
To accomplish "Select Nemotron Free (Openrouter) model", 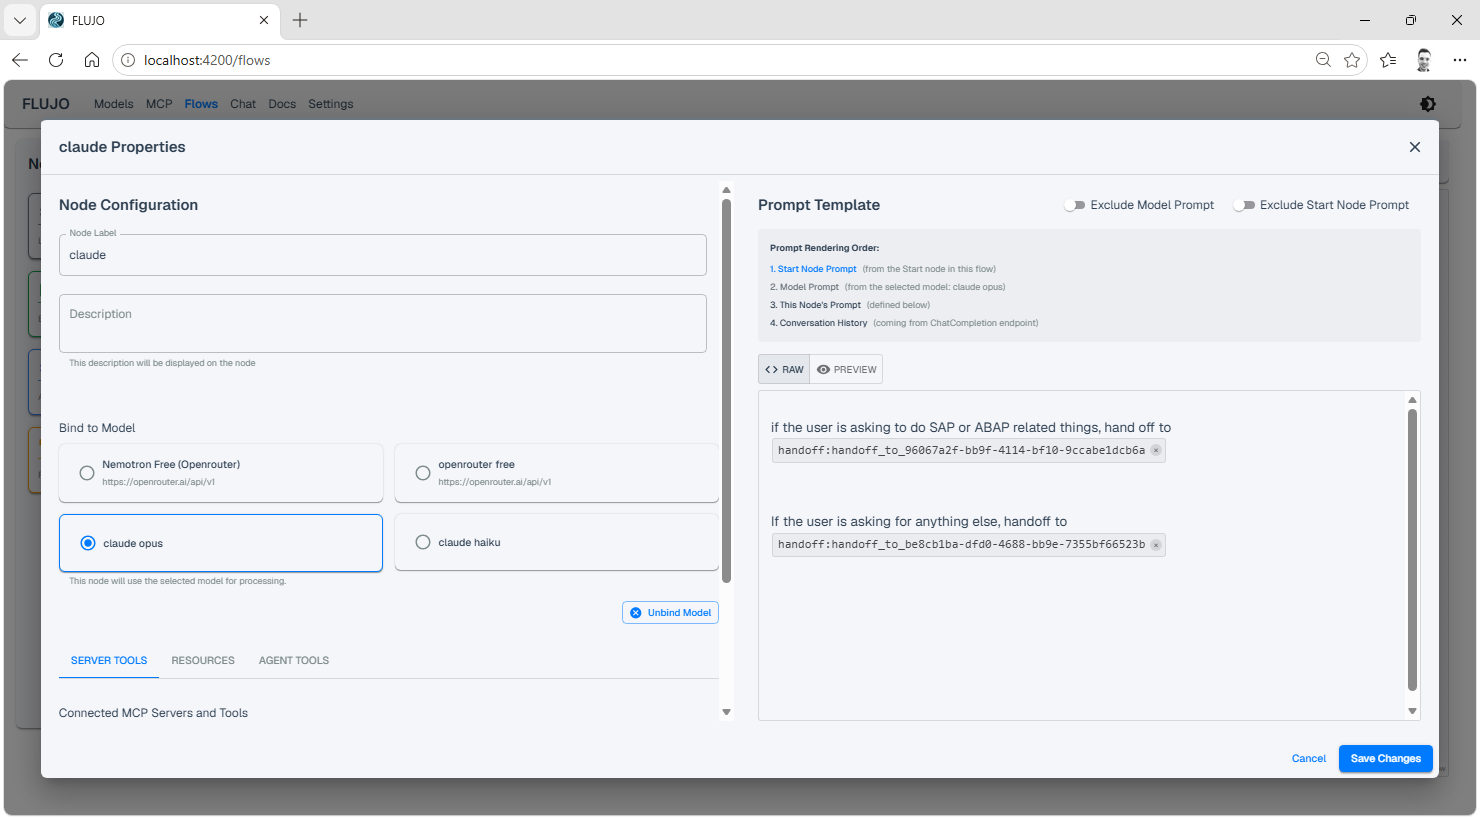I will (221, 473).
